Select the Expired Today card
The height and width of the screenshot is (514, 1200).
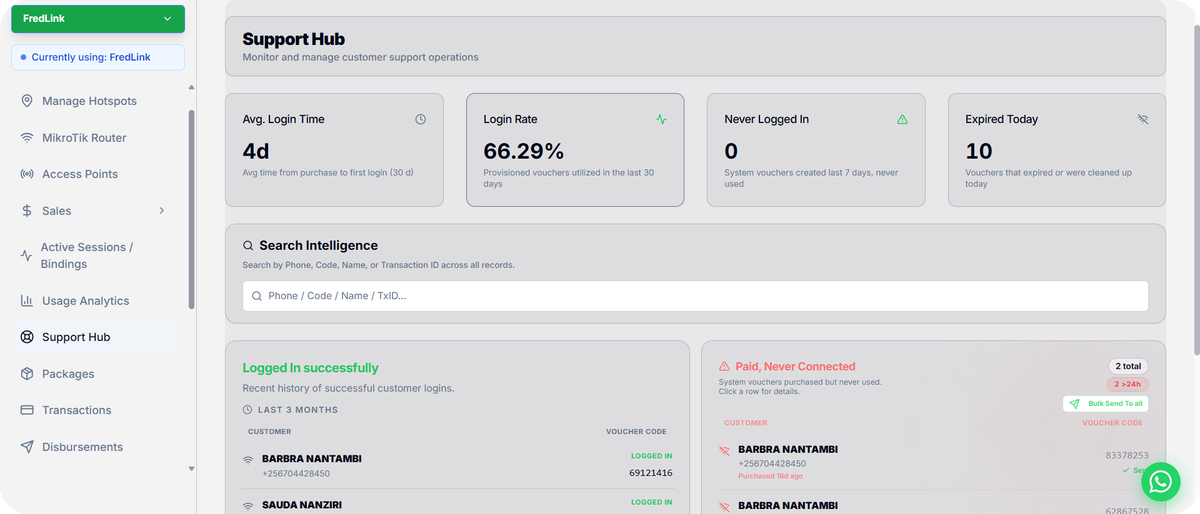click(1057, 150)
